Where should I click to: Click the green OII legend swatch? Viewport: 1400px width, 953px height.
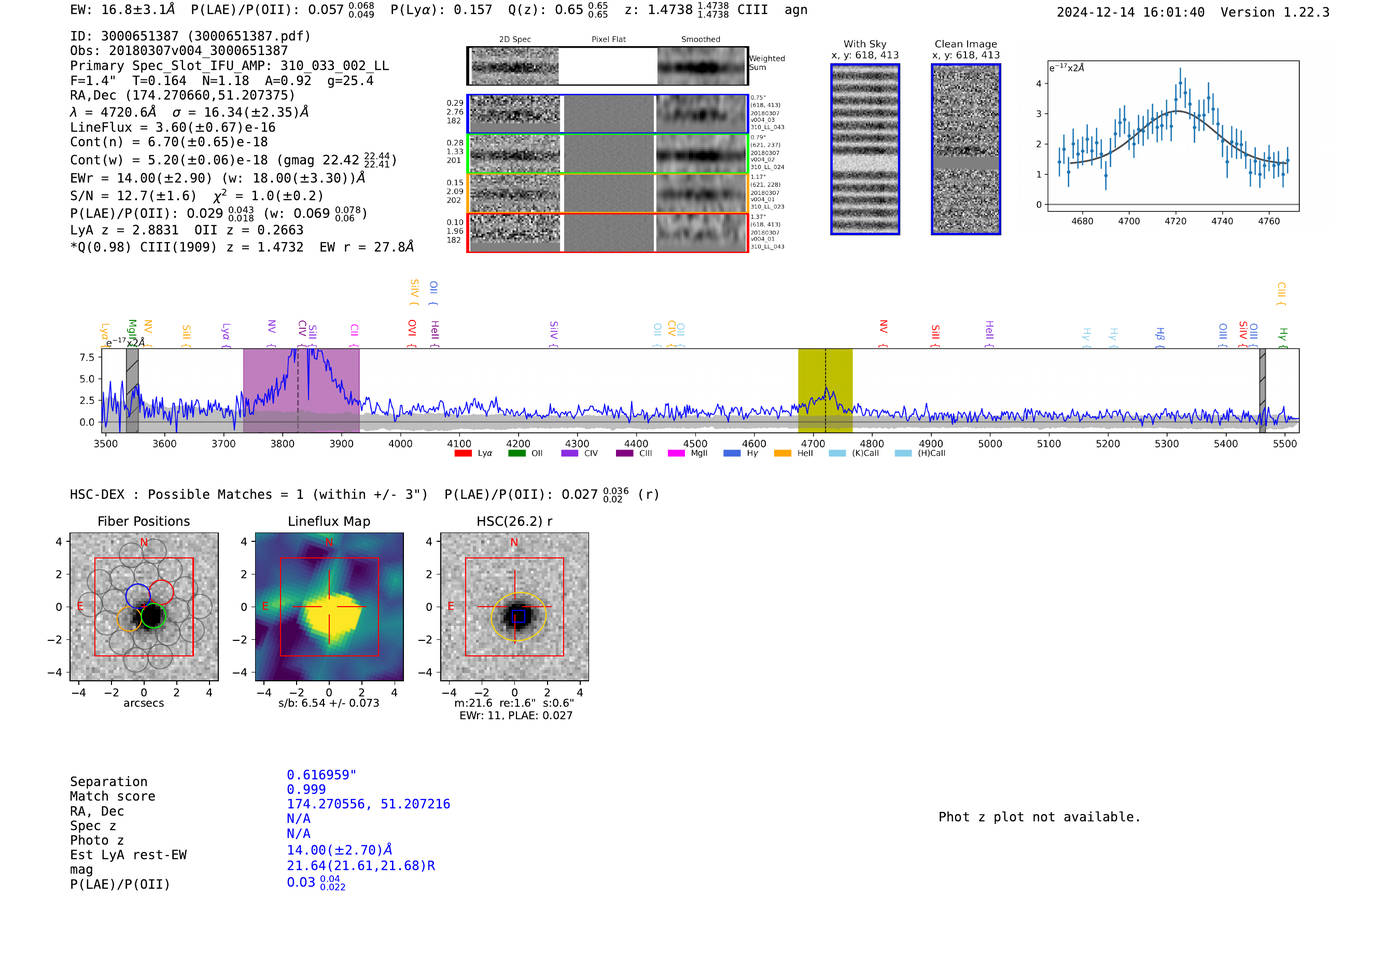tap(516, 453)
